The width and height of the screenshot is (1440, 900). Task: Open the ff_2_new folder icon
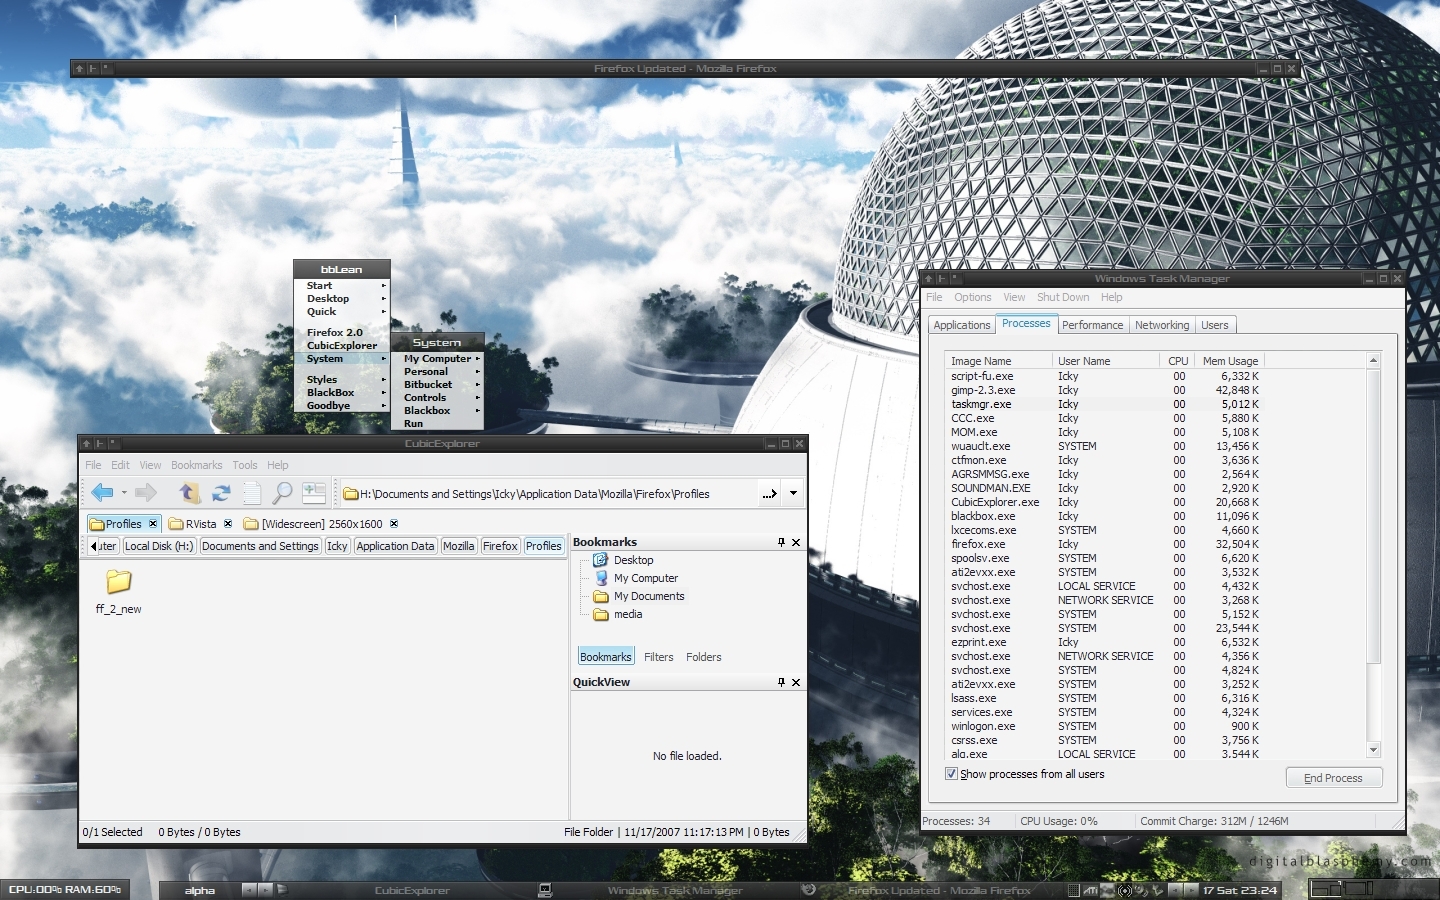click(x=119, y=581)
